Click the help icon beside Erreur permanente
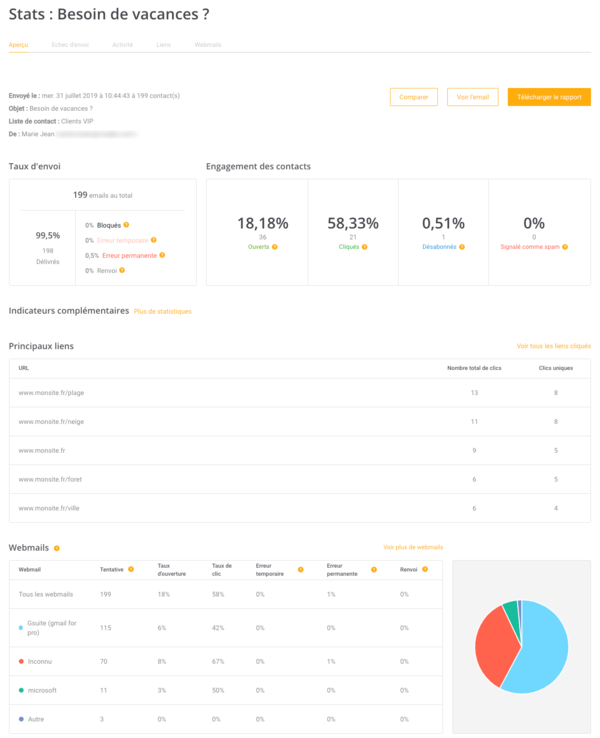This screenshot has height=738, width=600. pos(162,255)
